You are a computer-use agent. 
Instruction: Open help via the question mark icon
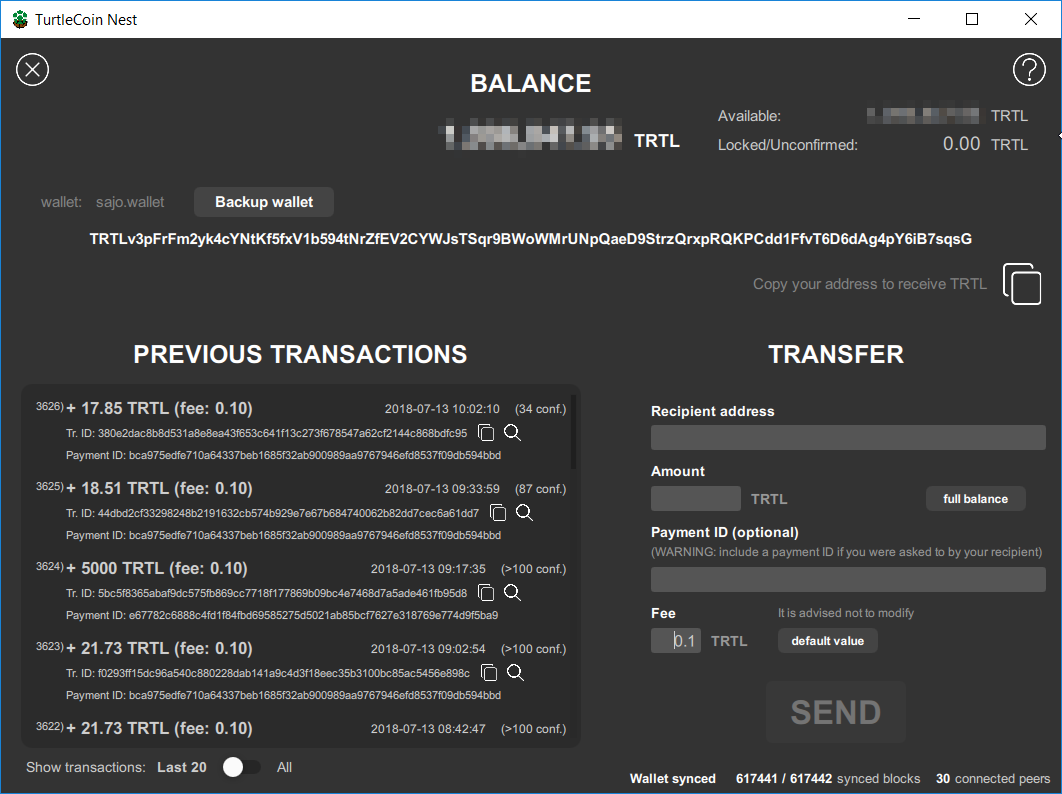(1029, 69)
